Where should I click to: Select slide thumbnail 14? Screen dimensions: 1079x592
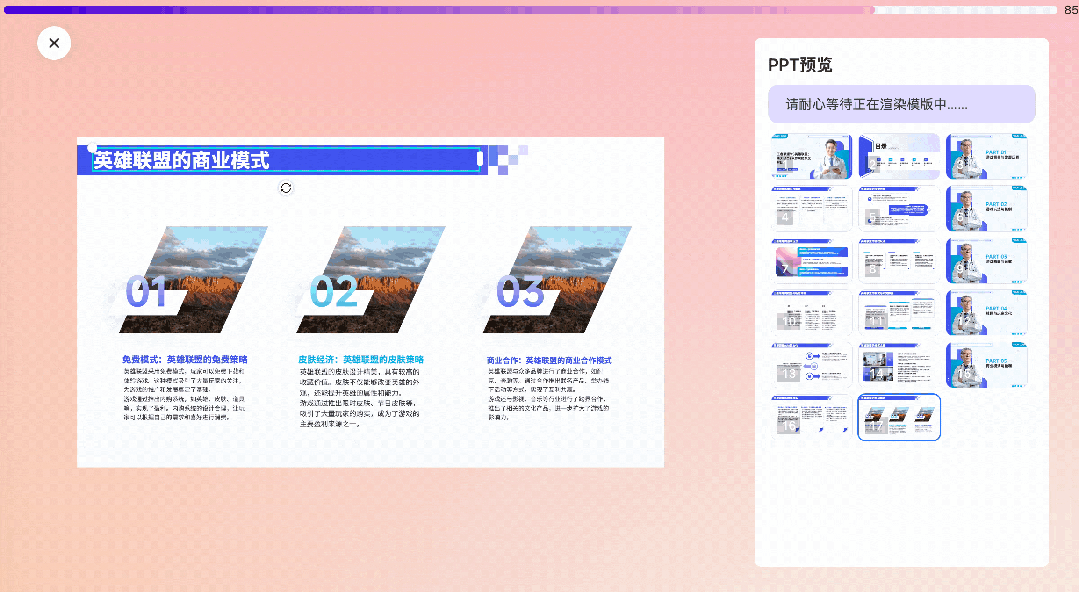point(899,365)
